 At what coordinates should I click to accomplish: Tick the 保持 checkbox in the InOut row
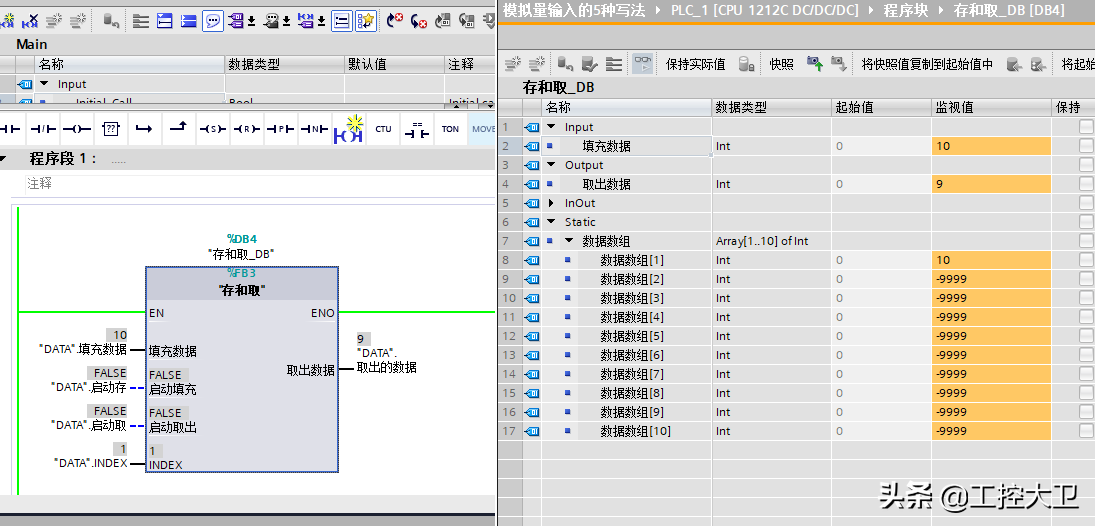[1086, 203]
